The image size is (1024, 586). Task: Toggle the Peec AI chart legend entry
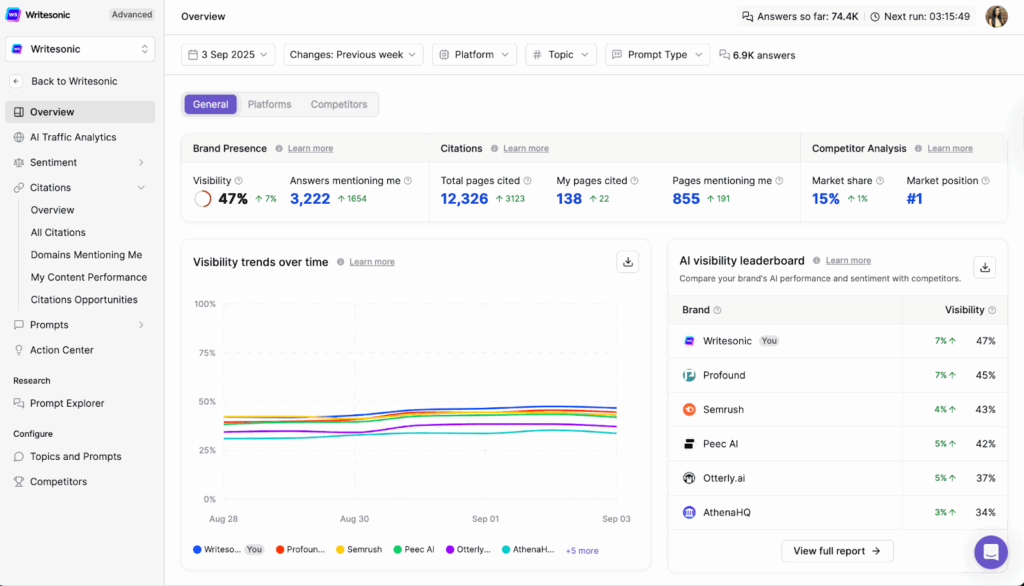pyautogui.click(x=413, y=549)
